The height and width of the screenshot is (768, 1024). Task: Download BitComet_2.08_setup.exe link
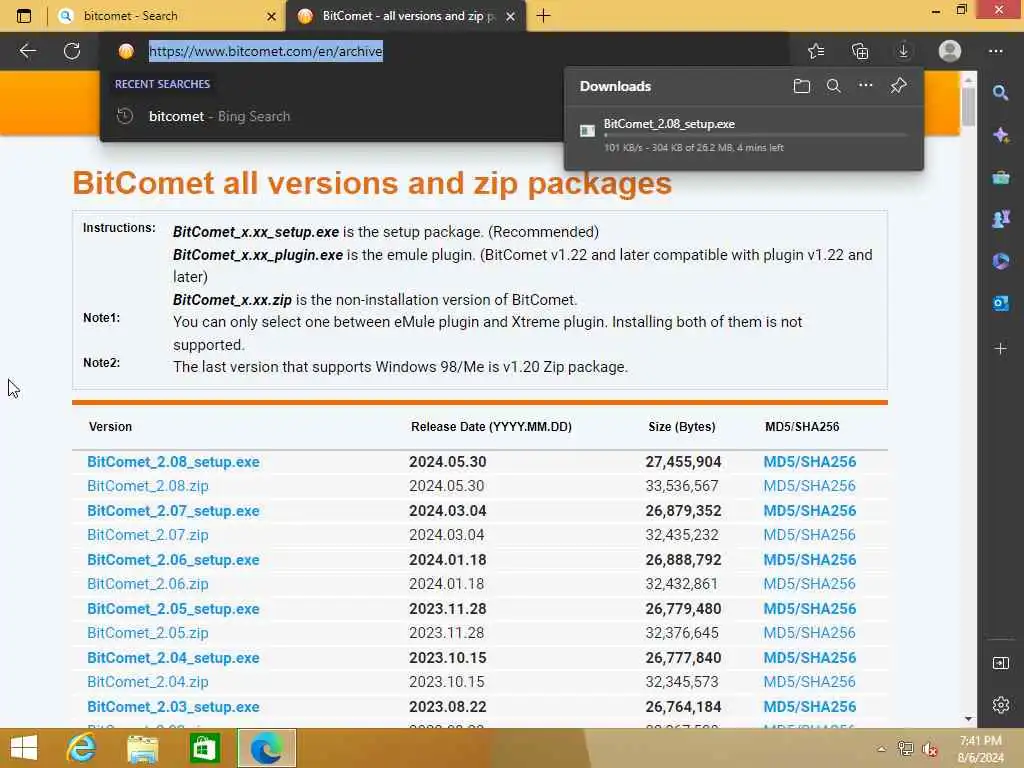click(173, 462)
